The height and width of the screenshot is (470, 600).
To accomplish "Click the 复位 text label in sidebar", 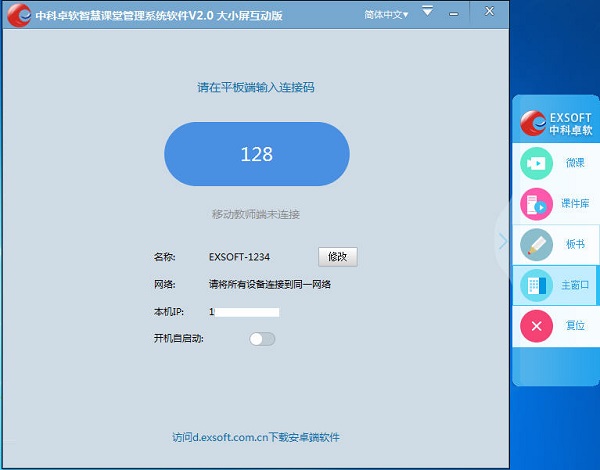I will coord(575,326).
